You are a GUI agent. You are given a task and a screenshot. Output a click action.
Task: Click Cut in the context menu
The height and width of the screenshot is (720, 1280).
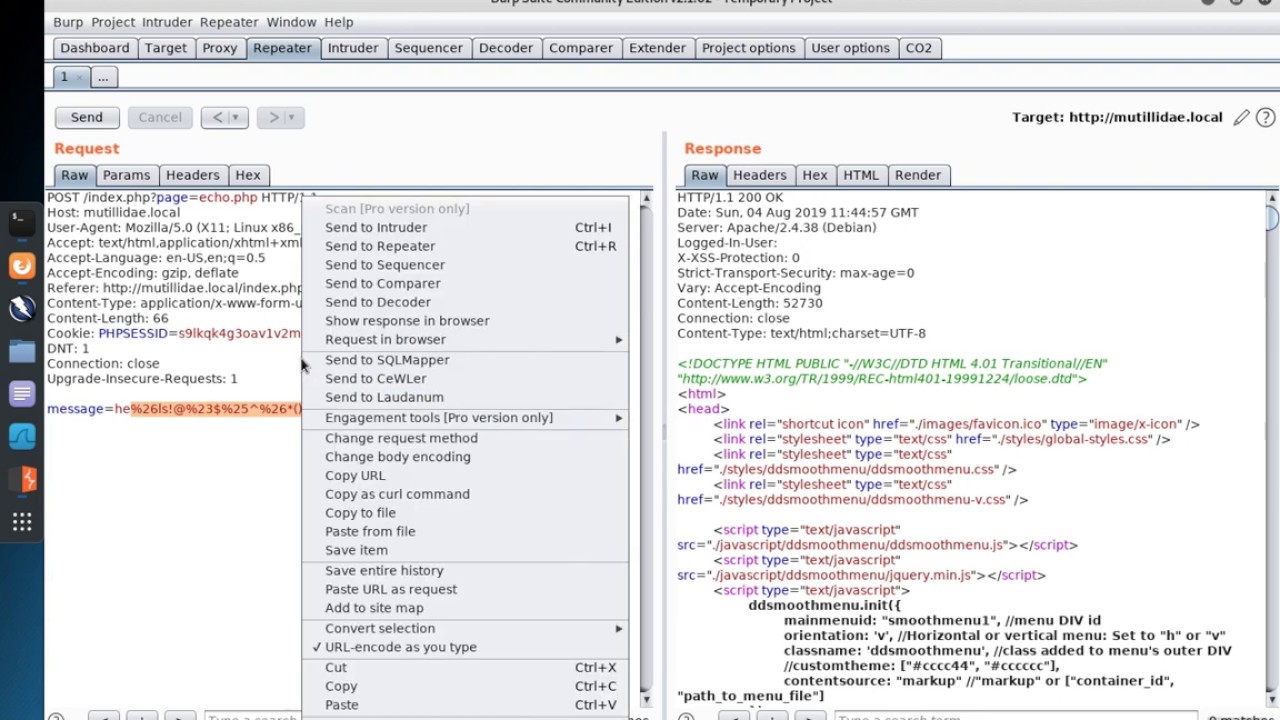466,668
